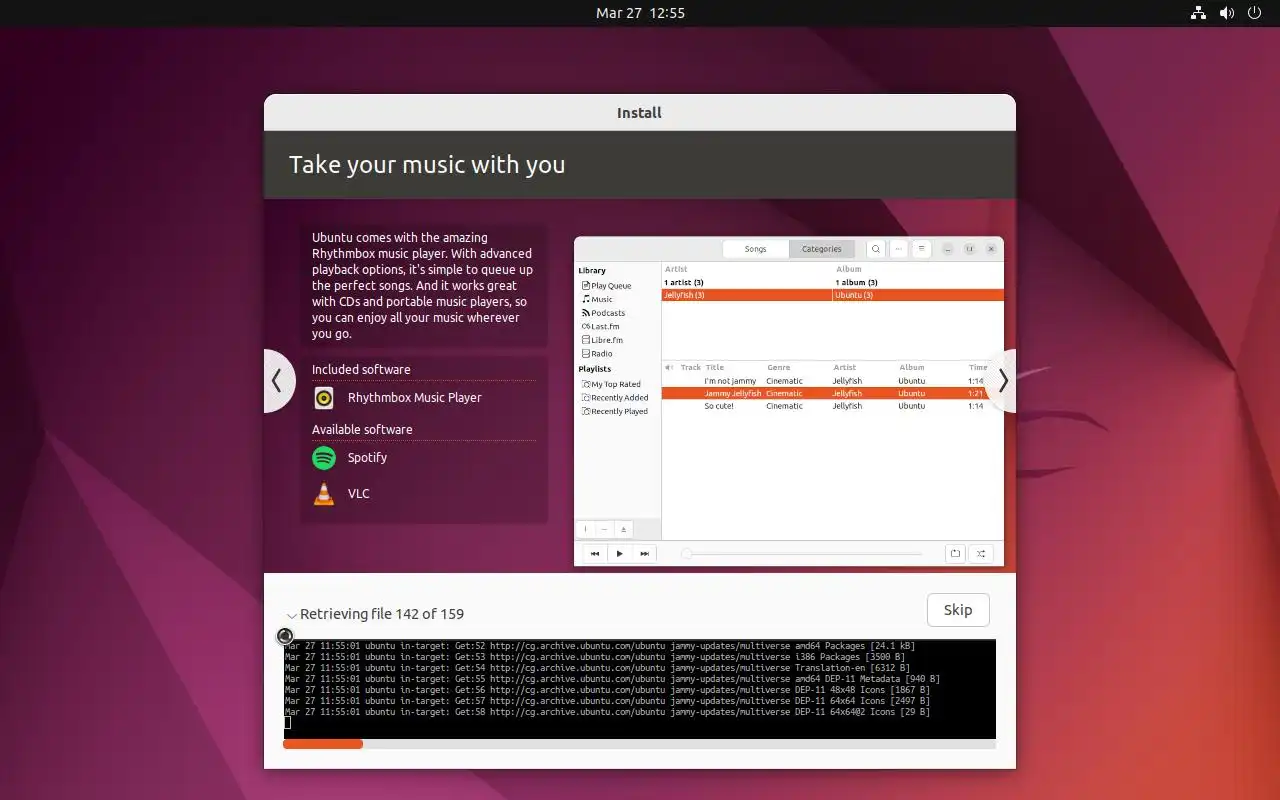Click the Genre column header in song list
The width and height of the screenshot is (1280, 800).
(x=779, y=367)
